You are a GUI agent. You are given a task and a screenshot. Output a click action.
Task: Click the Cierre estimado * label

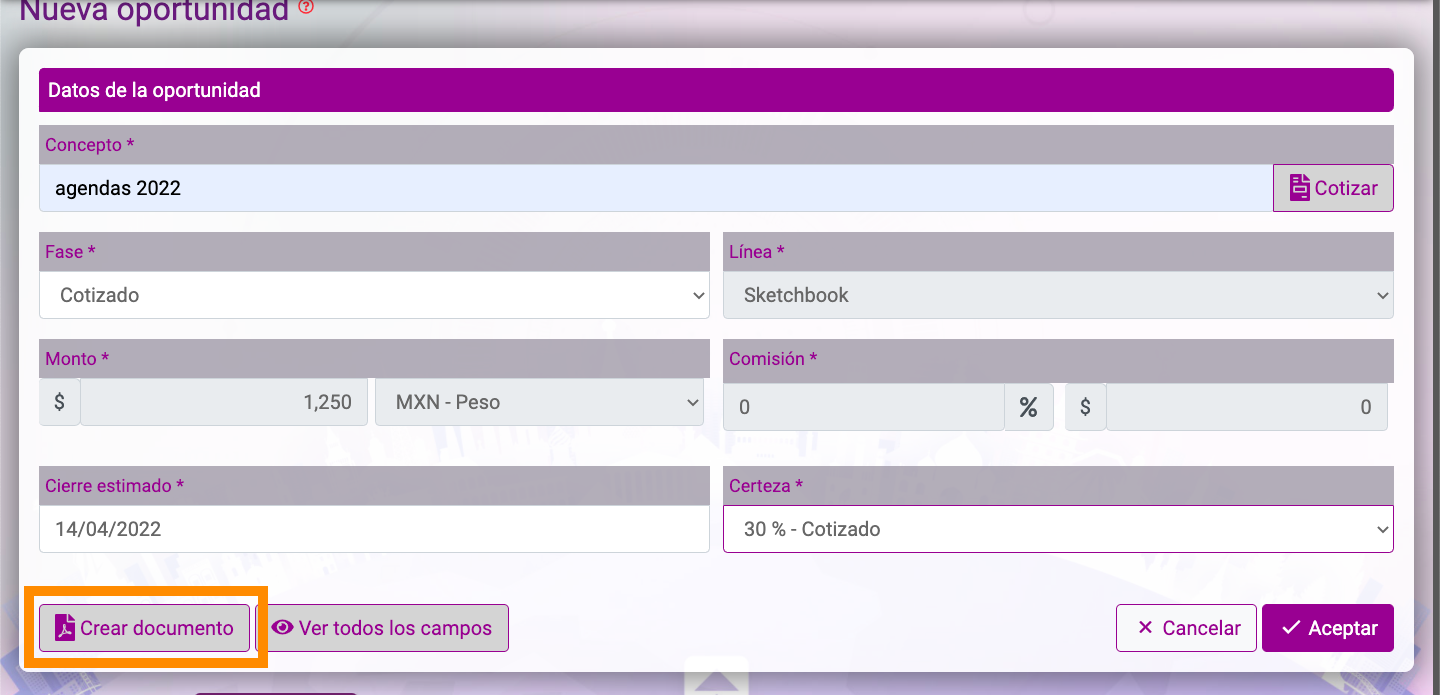click(115, 486)
